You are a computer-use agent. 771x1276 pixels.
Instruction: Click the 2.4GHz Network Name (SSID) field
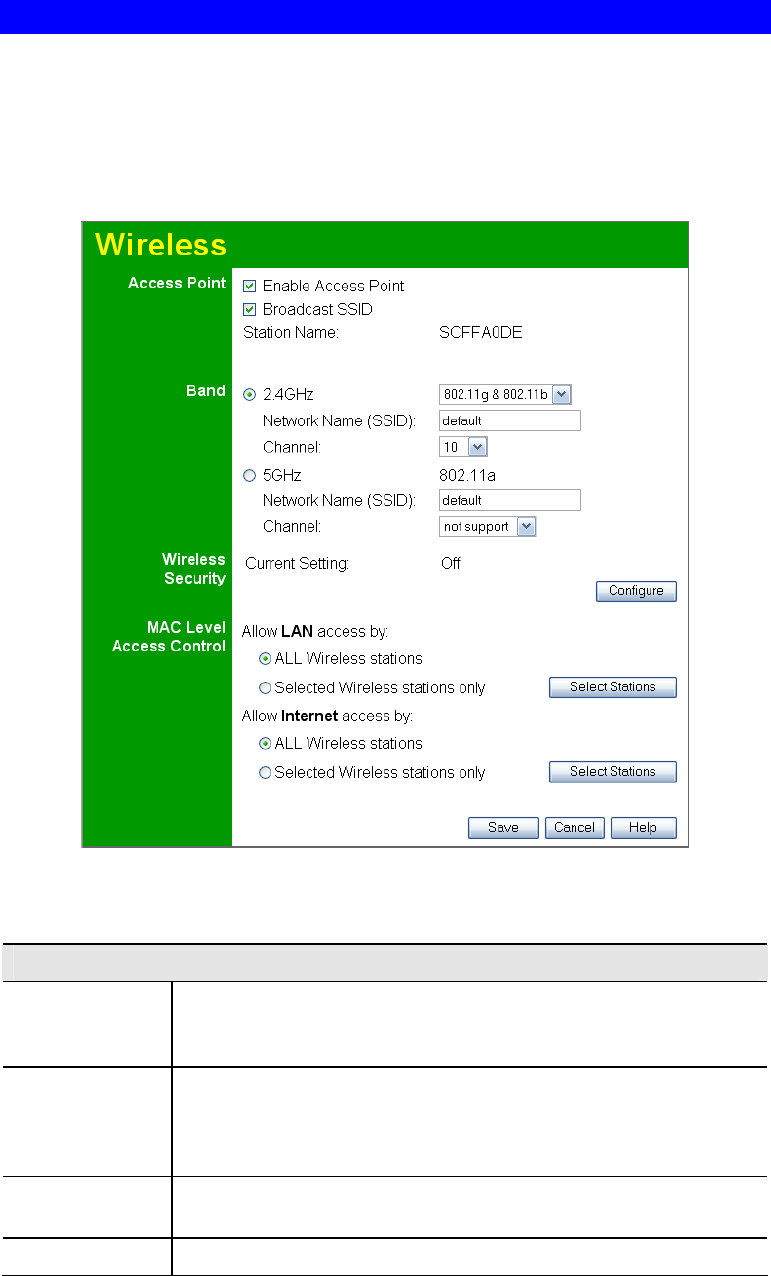(510, 421)
